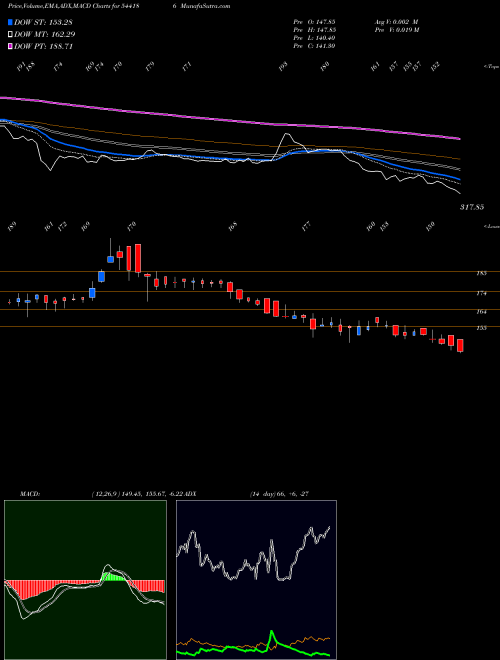This screenshot has height=660, width=500.
Task: Click the 168 low label above candles
Action: pos(233,226)
